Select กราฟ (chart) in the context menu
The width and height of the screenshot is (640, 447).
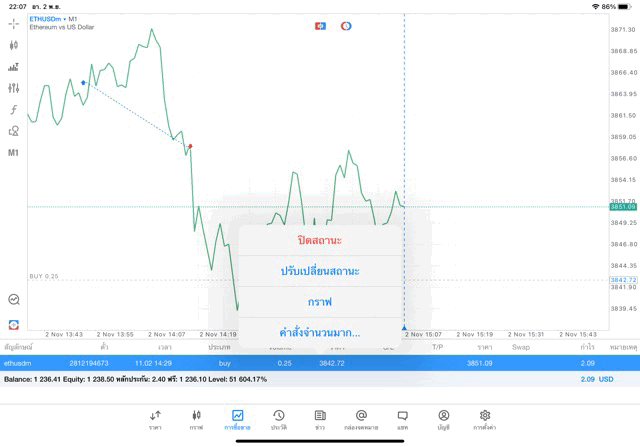[x=320, y=301]
